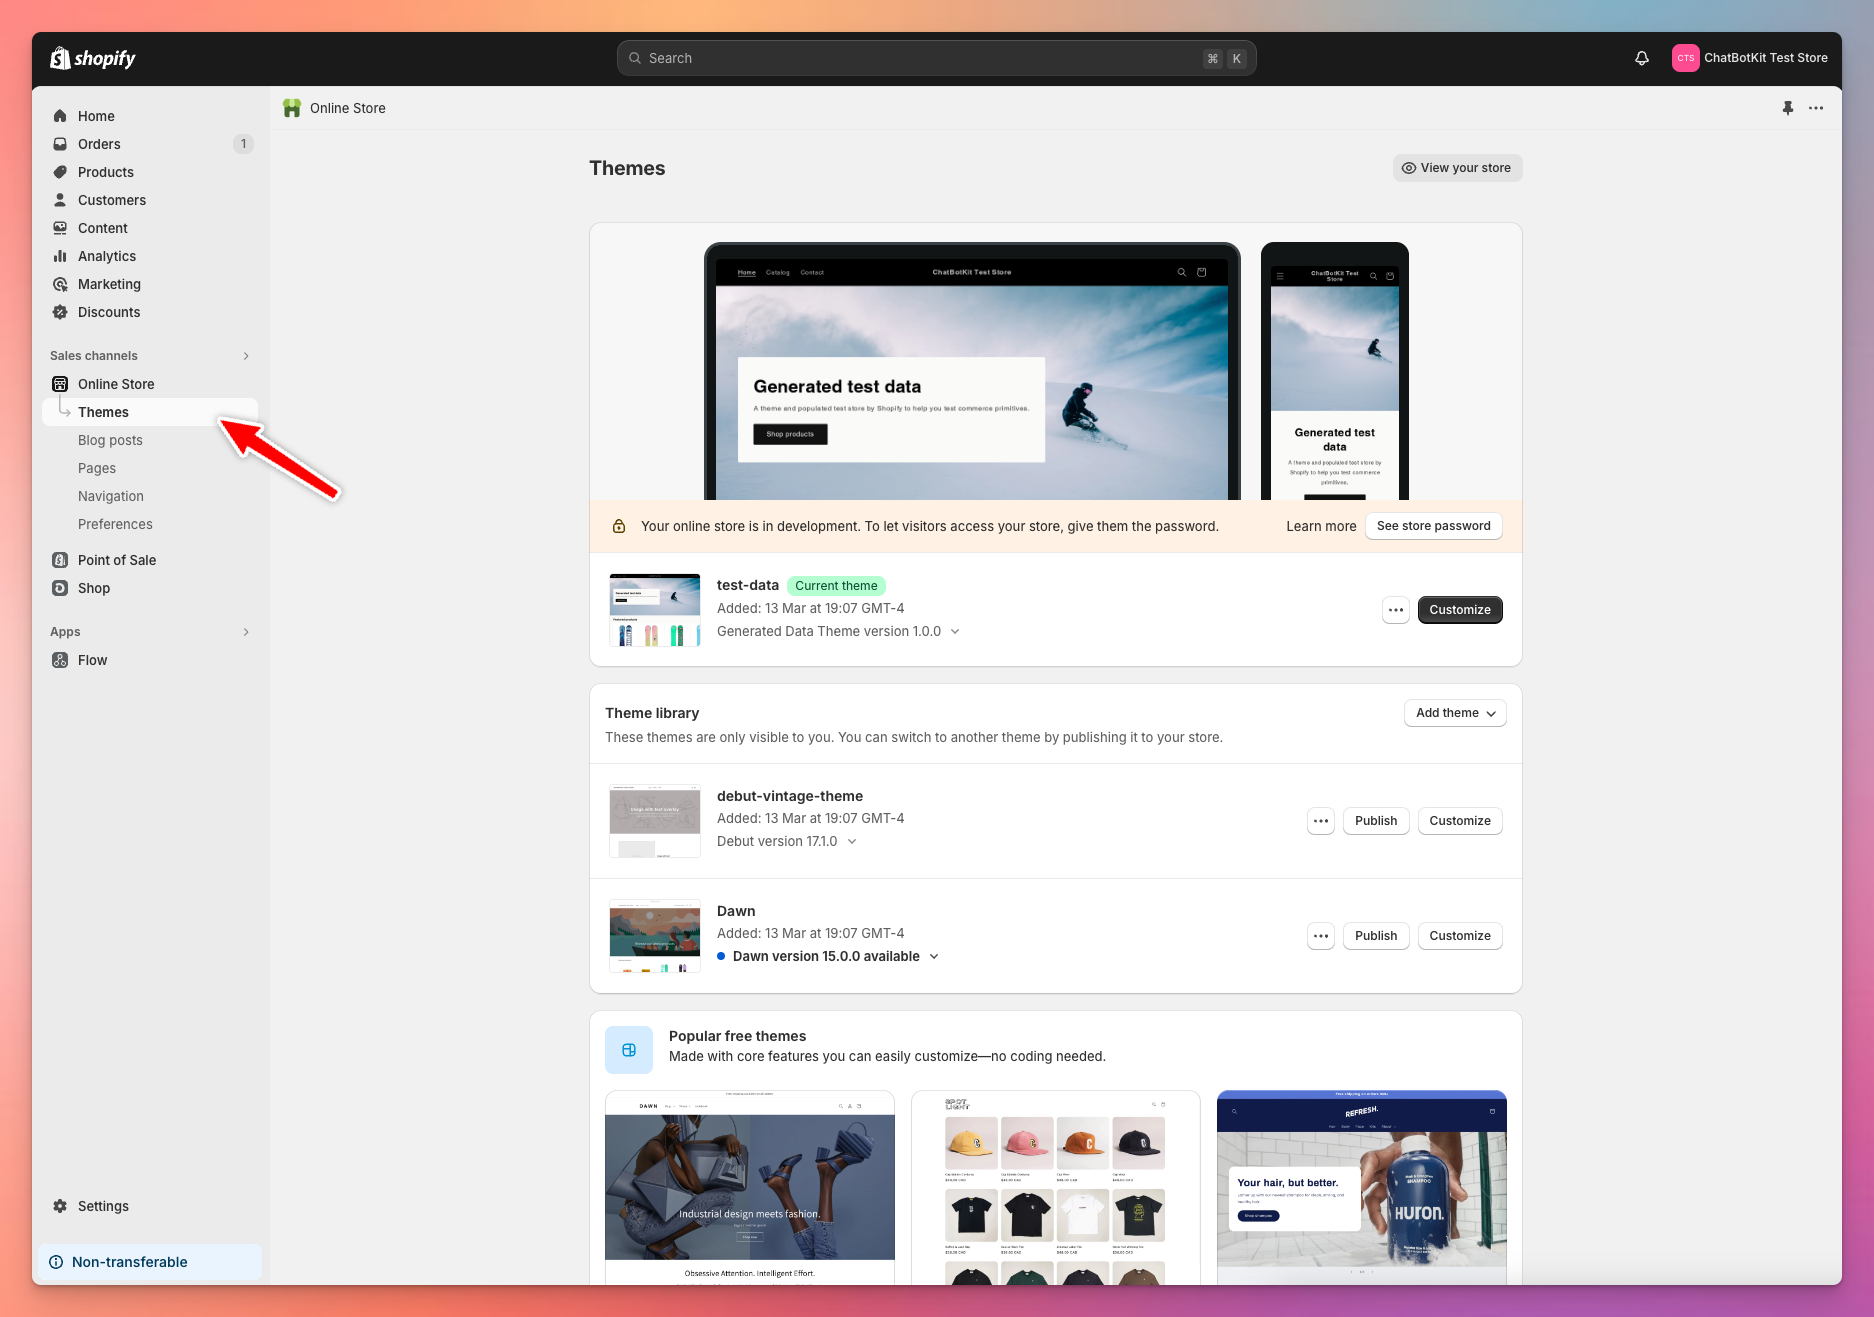Open the test-data theme actions menu
This screenshot has width=1874, height=1317.
[x=1396, y=610]
